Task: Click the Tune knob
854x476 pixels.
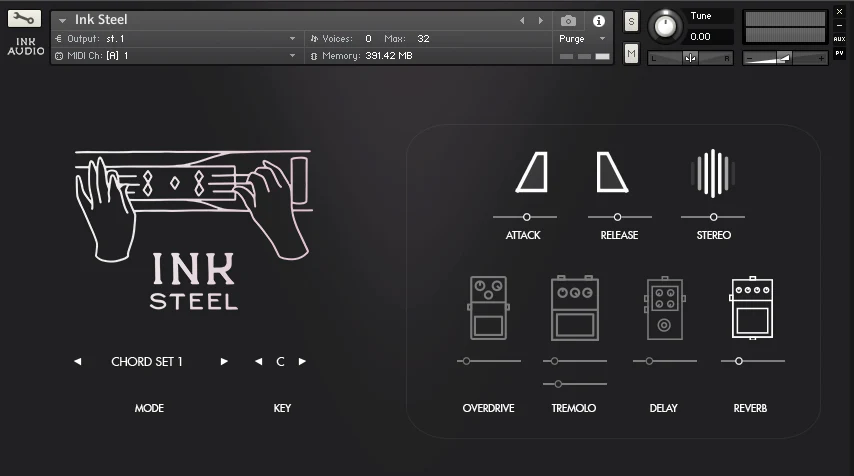Action: pos(665,26)
